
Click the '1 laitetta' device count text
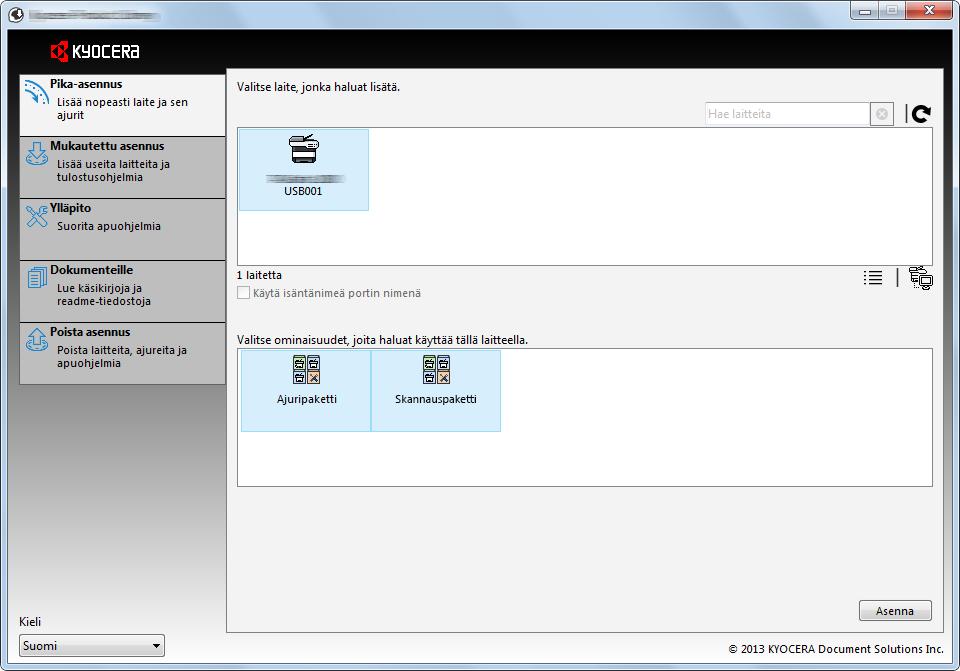259,275
